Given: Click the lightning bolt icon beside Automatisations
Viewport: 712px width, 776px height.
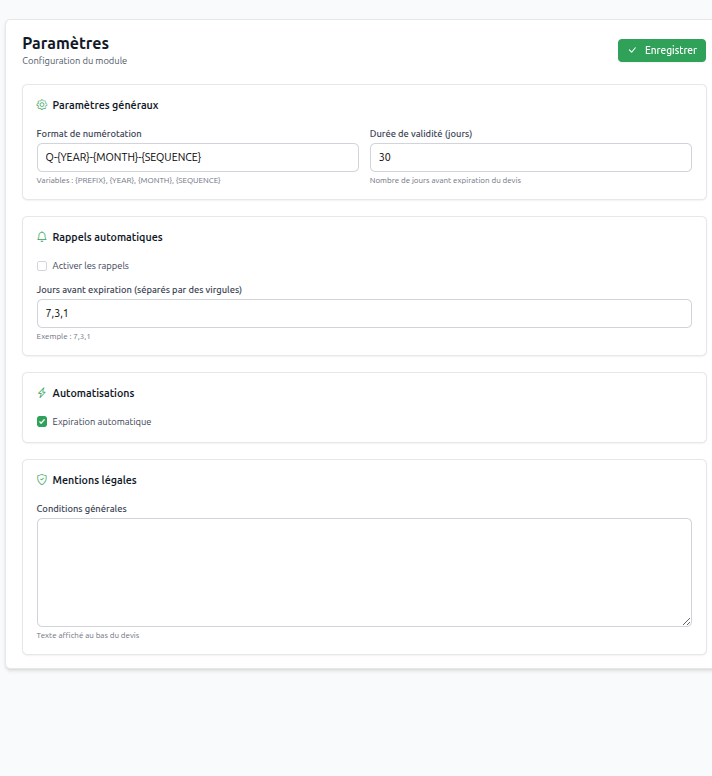Looking at the screenshot, I should pos(42,393).
